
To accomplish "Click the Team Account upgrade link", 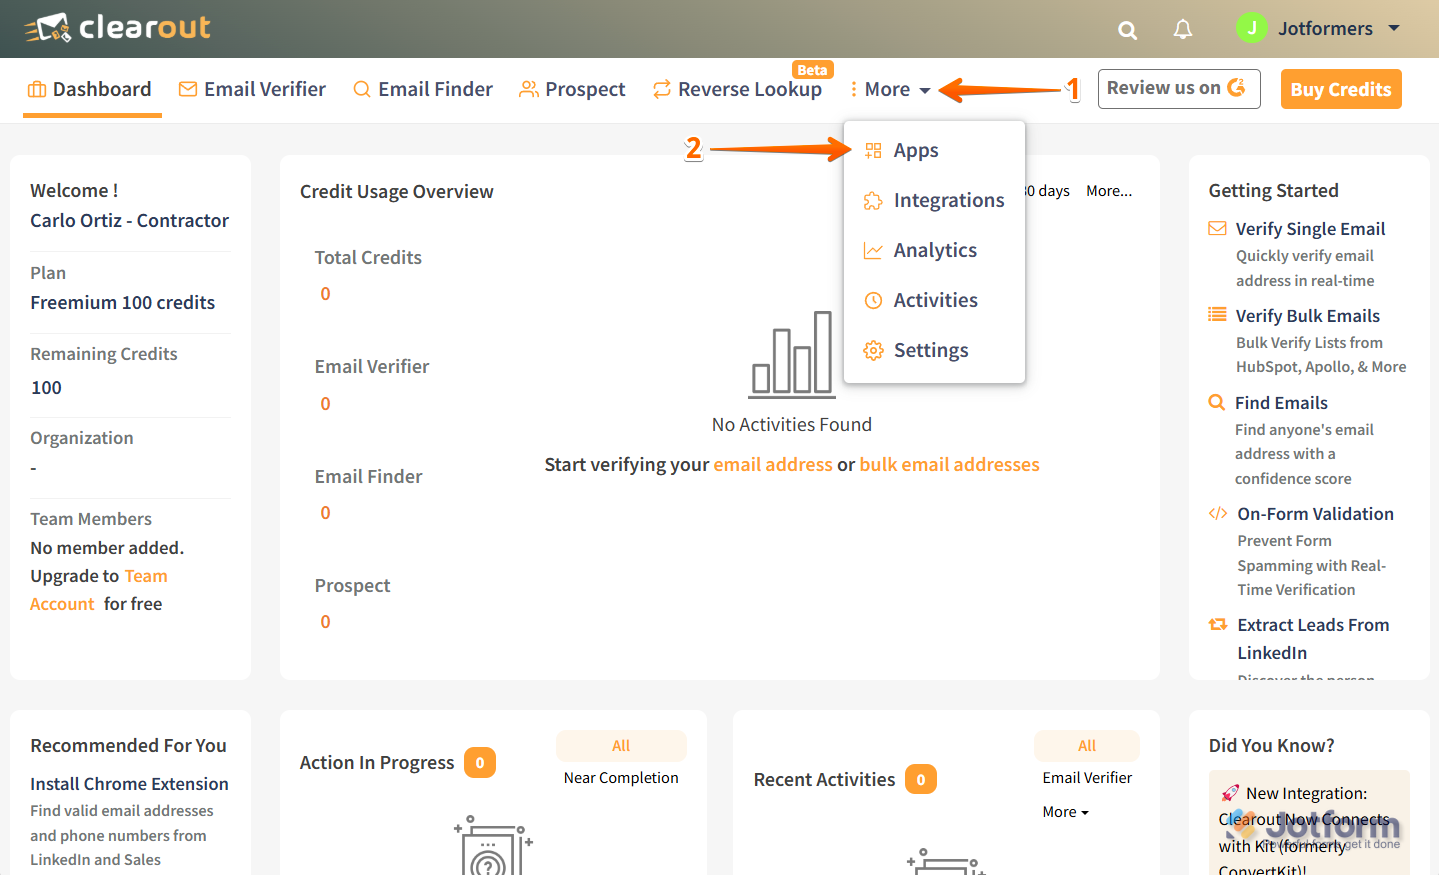I will 99,590.
